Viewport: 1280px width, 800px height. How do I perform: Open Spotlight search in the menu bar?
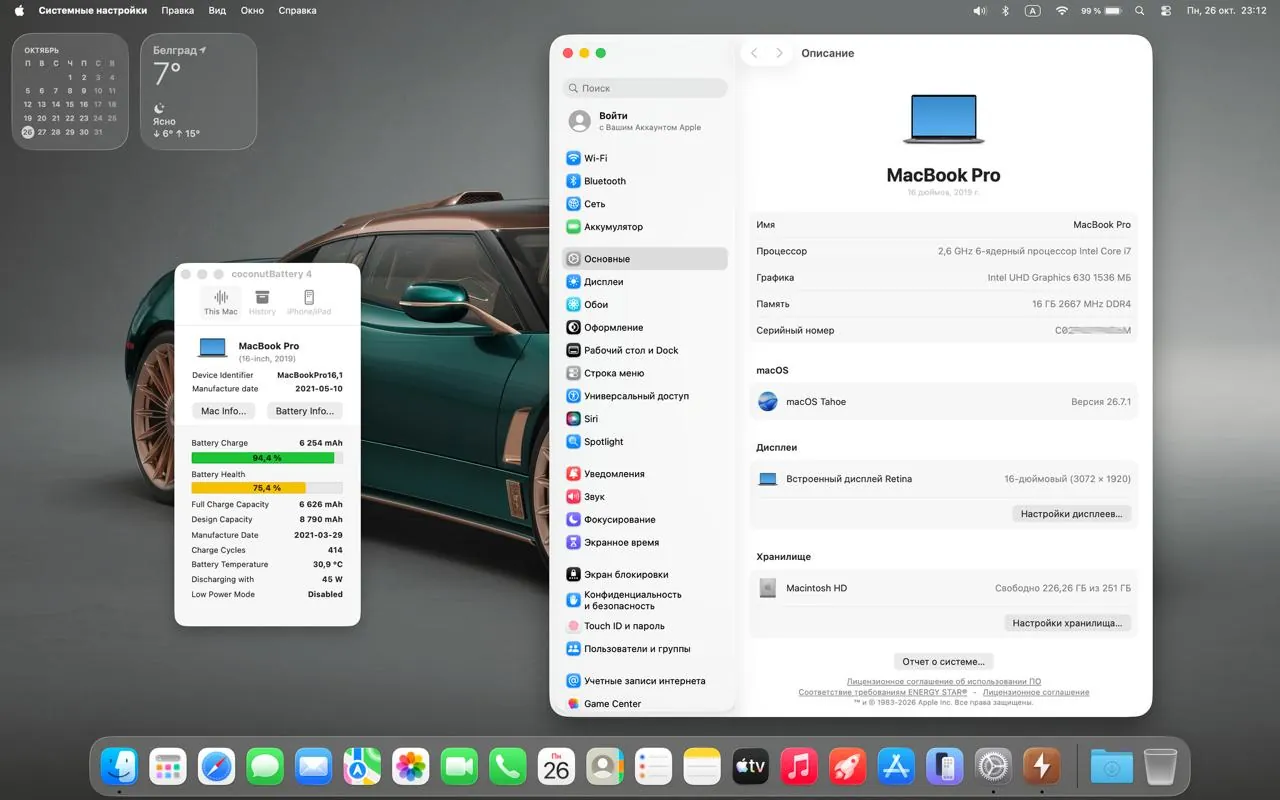click(1140, 10)
